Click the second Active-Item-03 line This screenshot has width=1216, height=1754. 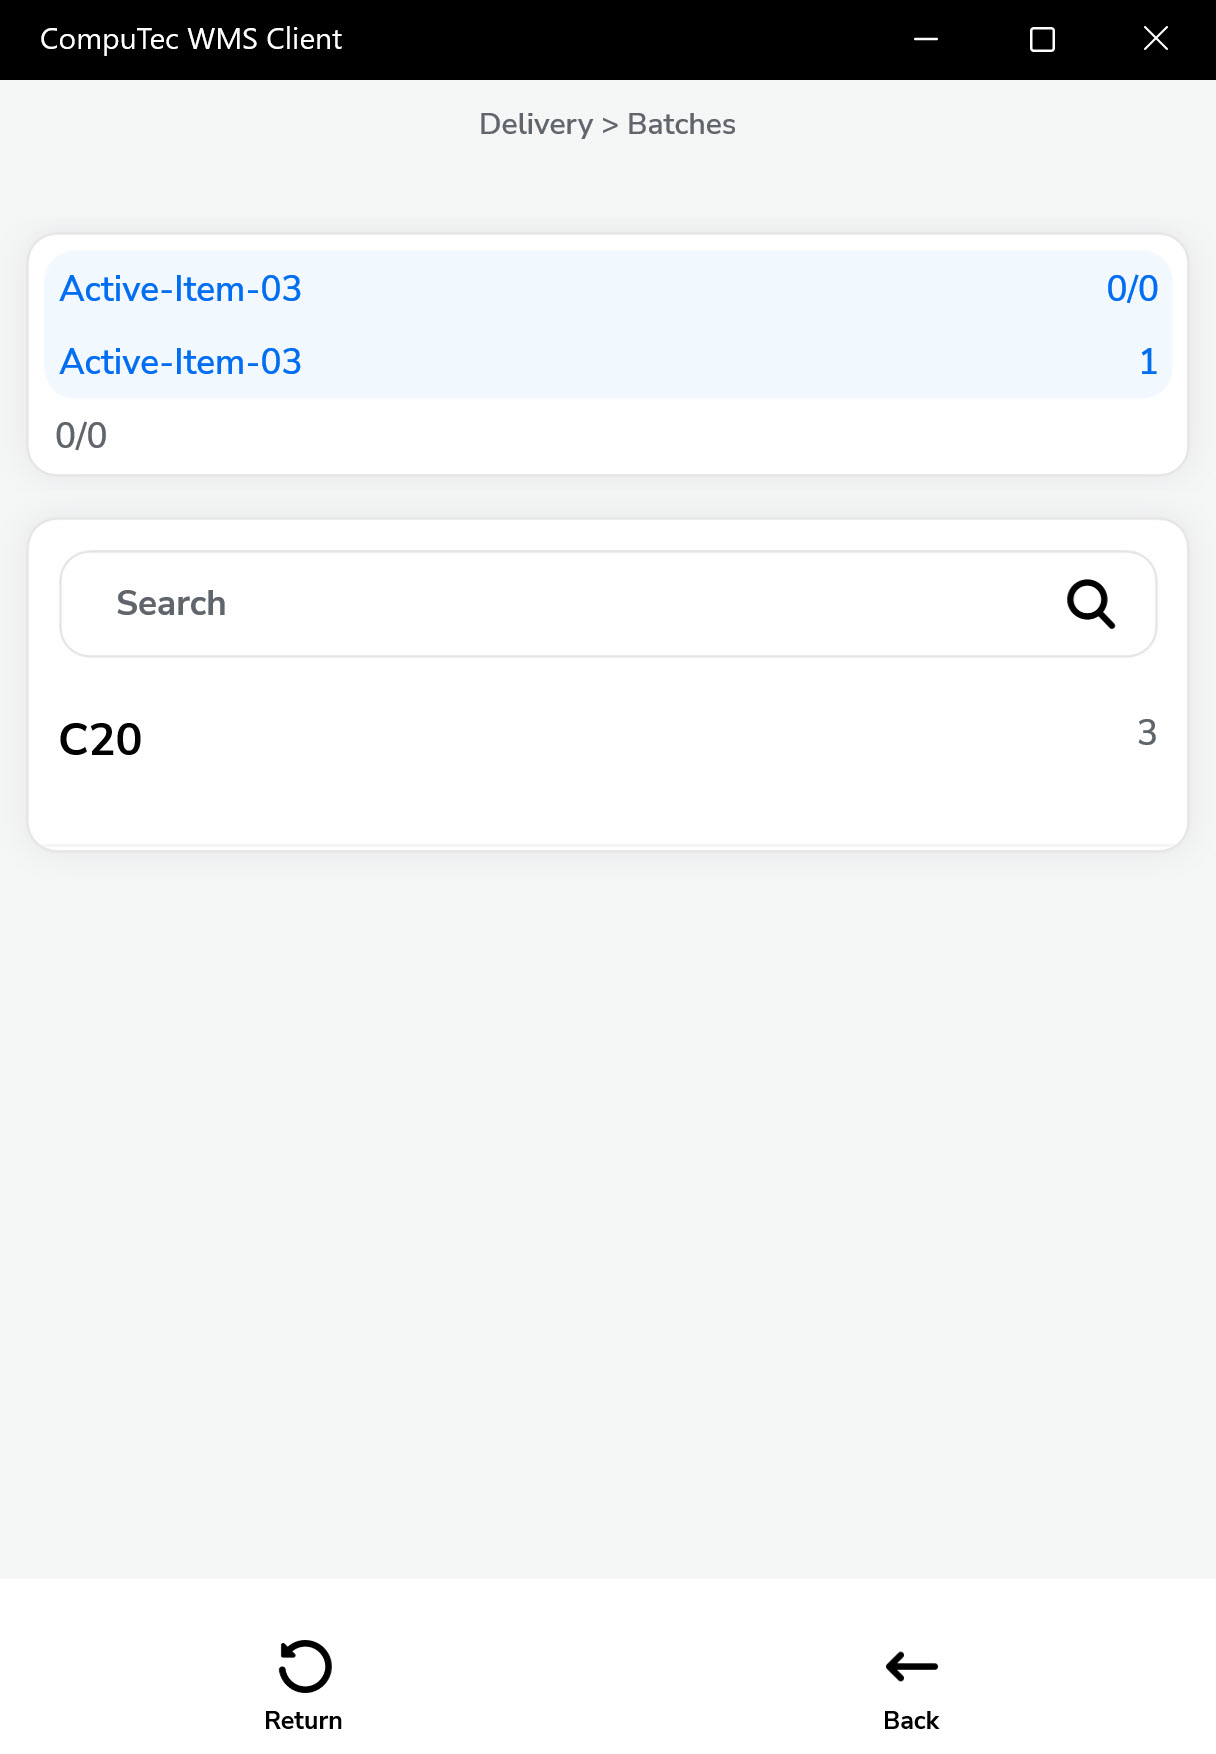pyautogui.click(x=181, y=362)
